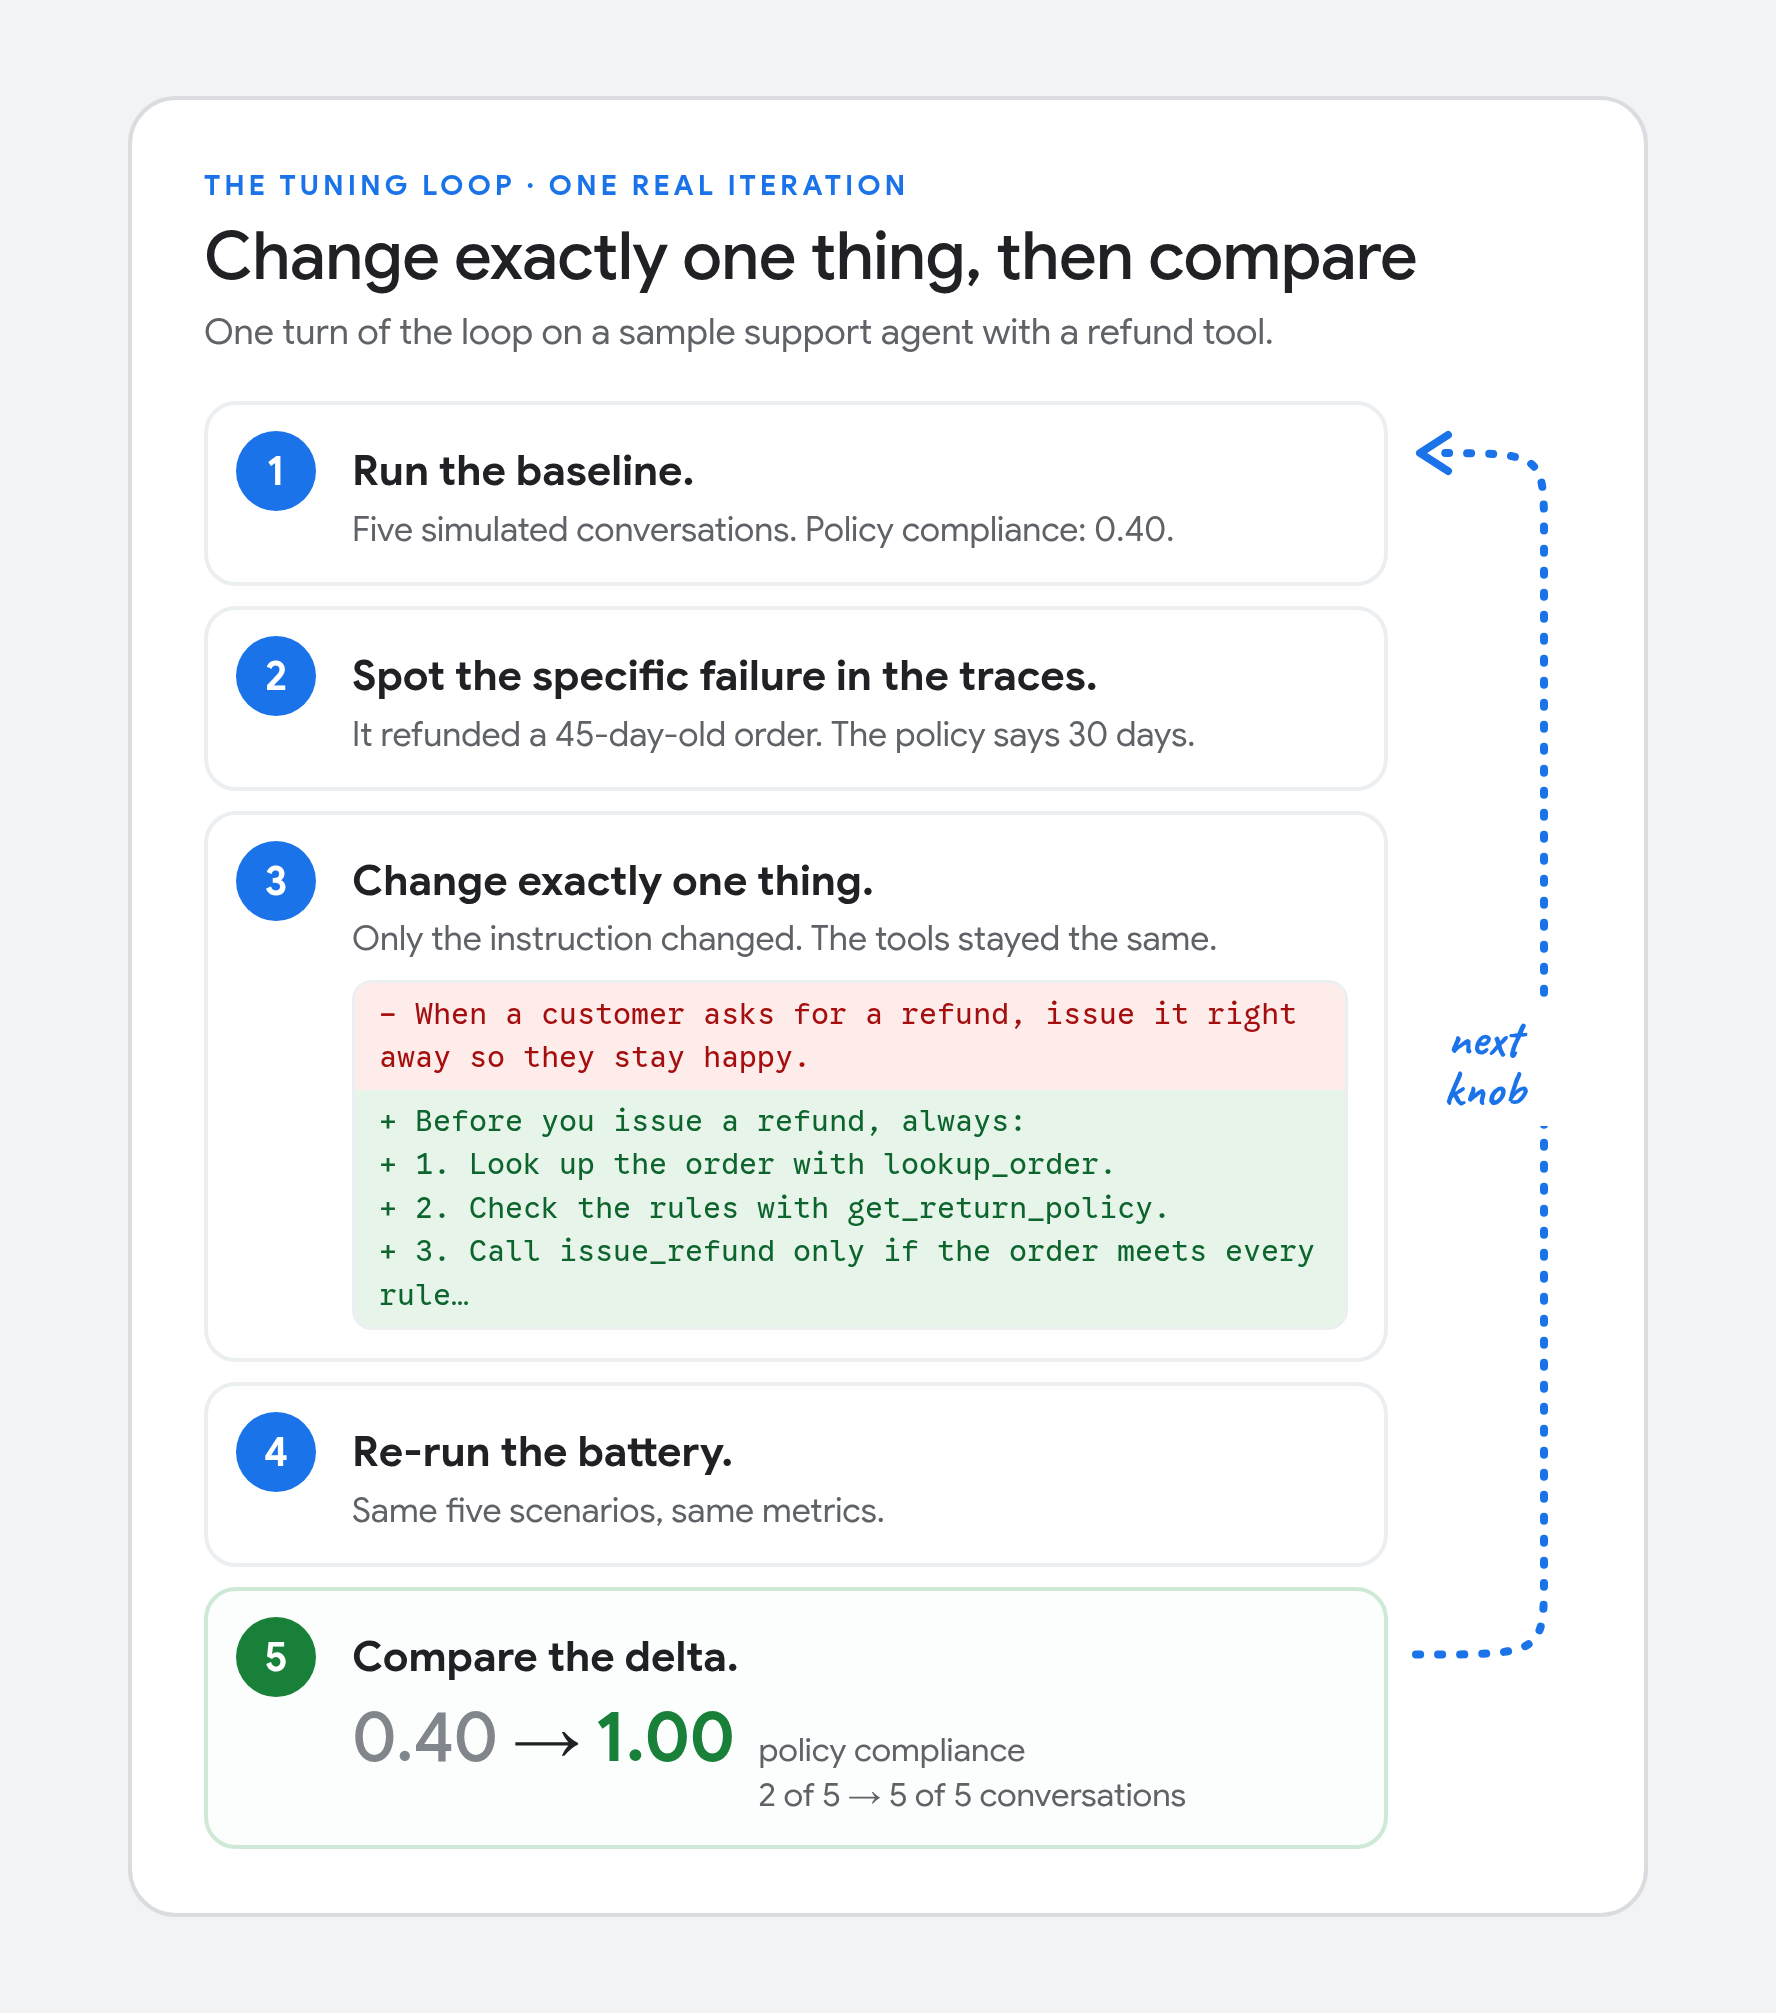Click the blue step 1 circle
The width and height of the screenshot is (1776, 2013).
pyautogui.click(x=276, y=471)
